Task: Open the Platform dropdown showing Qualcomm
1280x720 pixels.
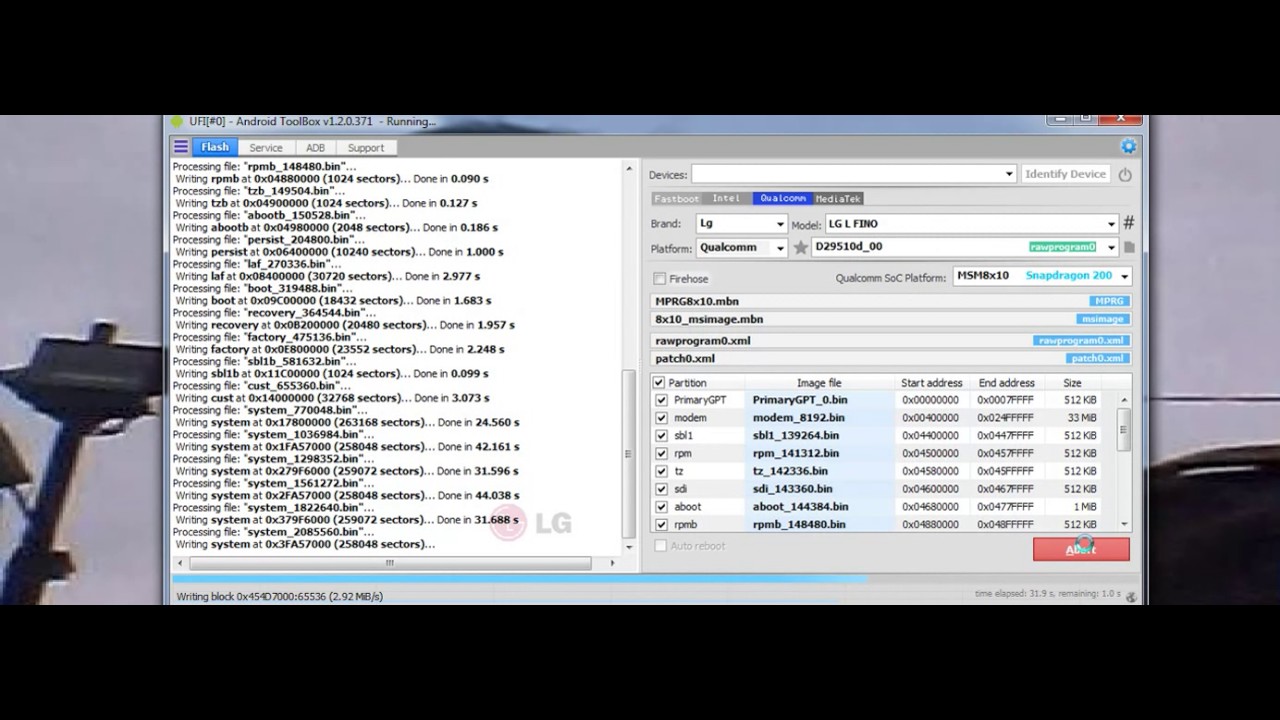Action: pos(741,248)
